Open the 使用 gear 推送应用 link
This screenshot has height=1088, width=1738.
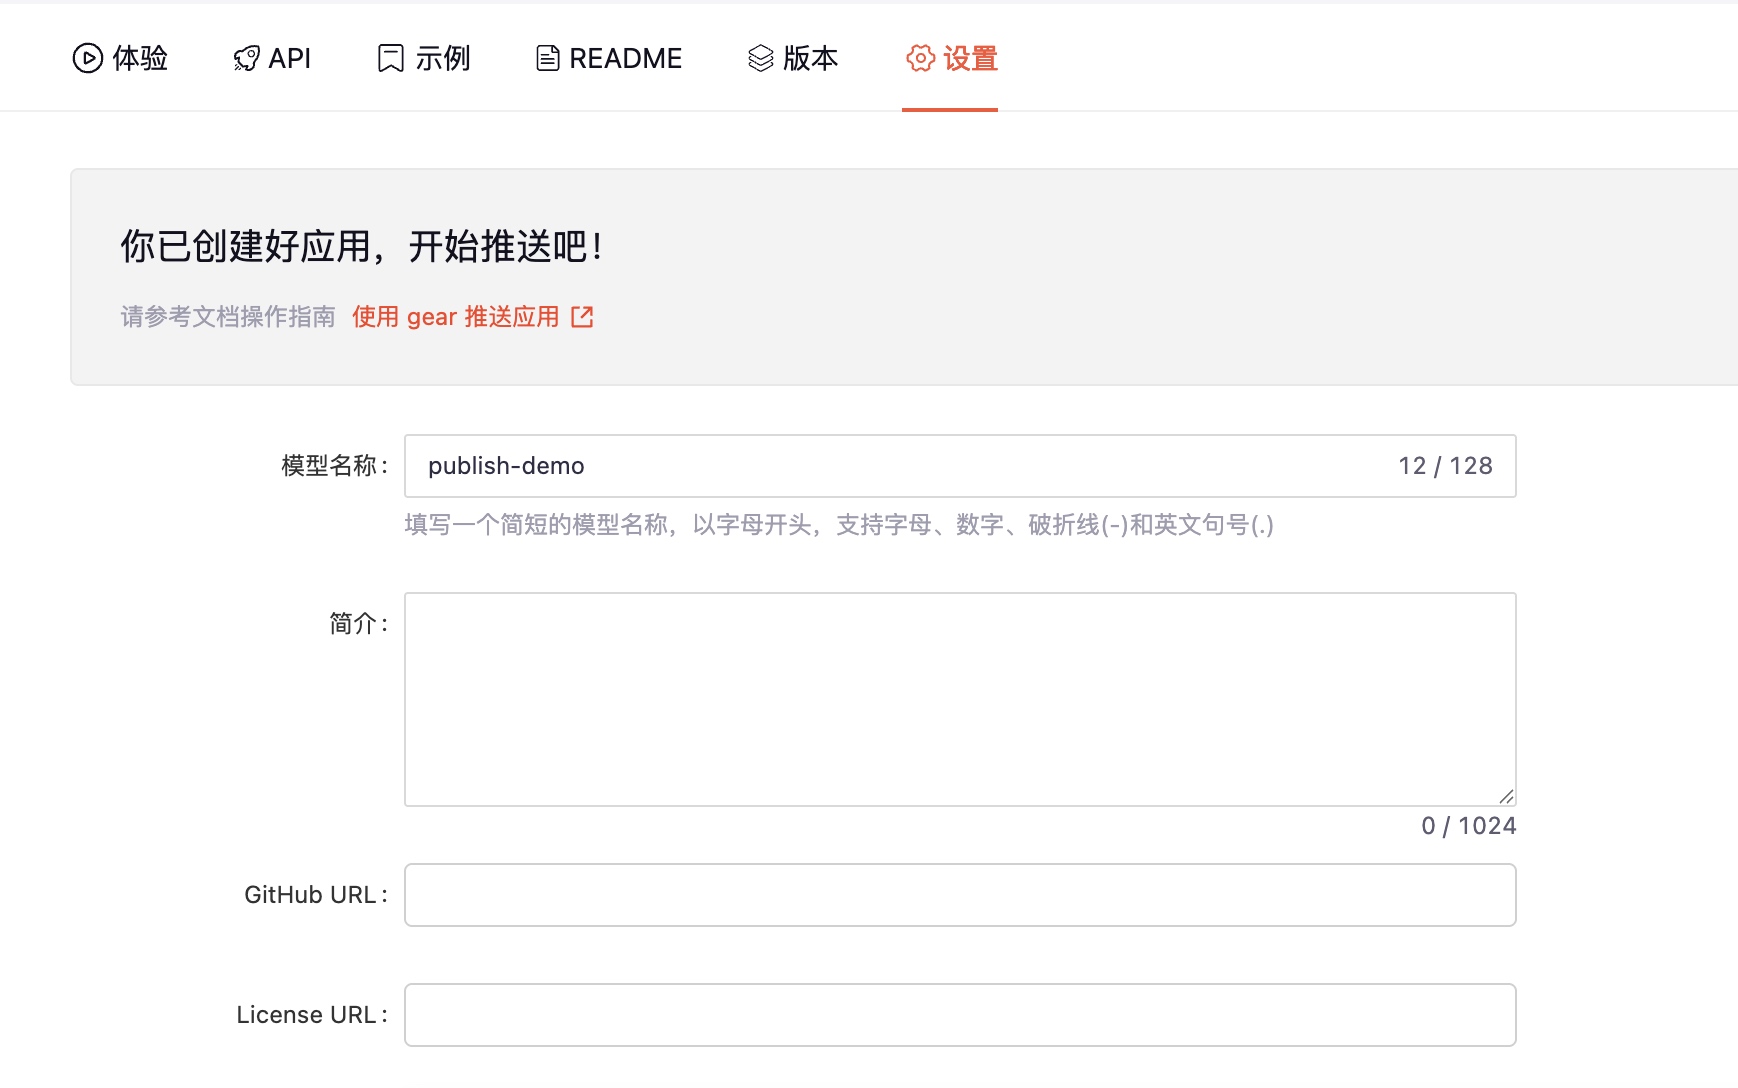point(456,317)
